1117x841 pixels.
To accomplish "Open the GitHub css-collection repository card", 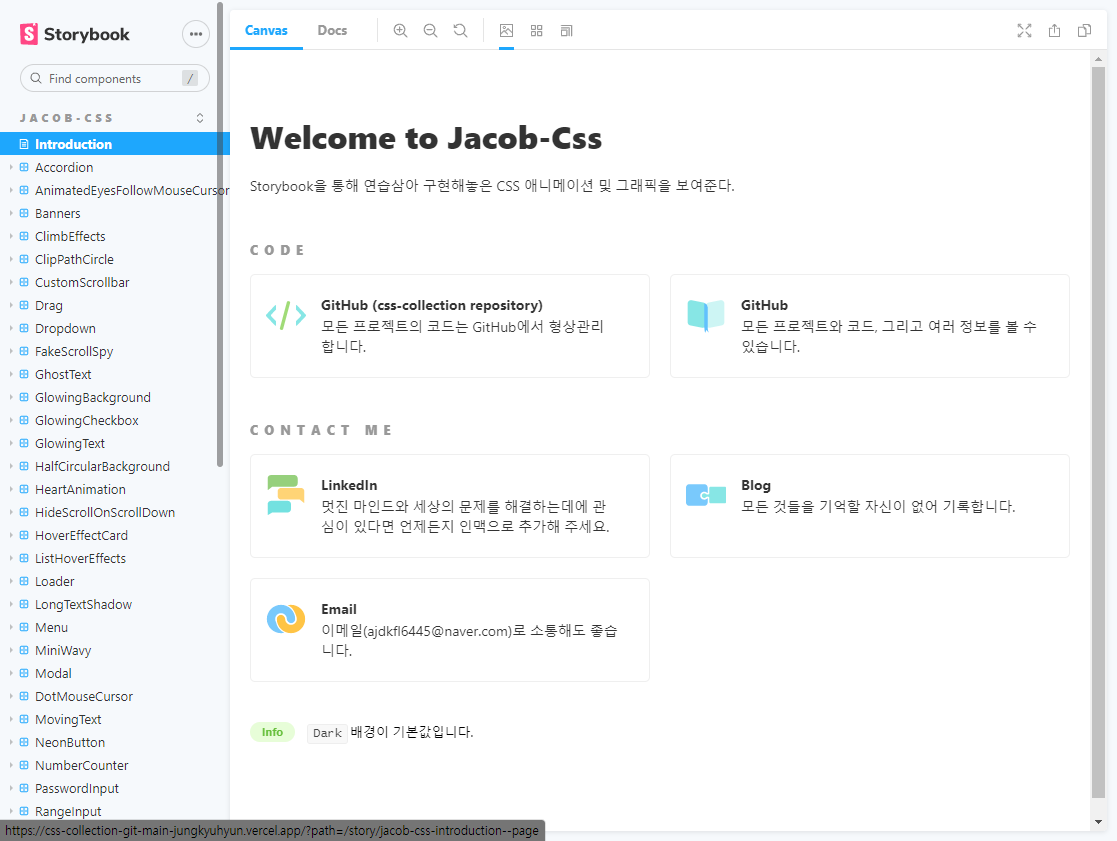I will click(450, 326).
